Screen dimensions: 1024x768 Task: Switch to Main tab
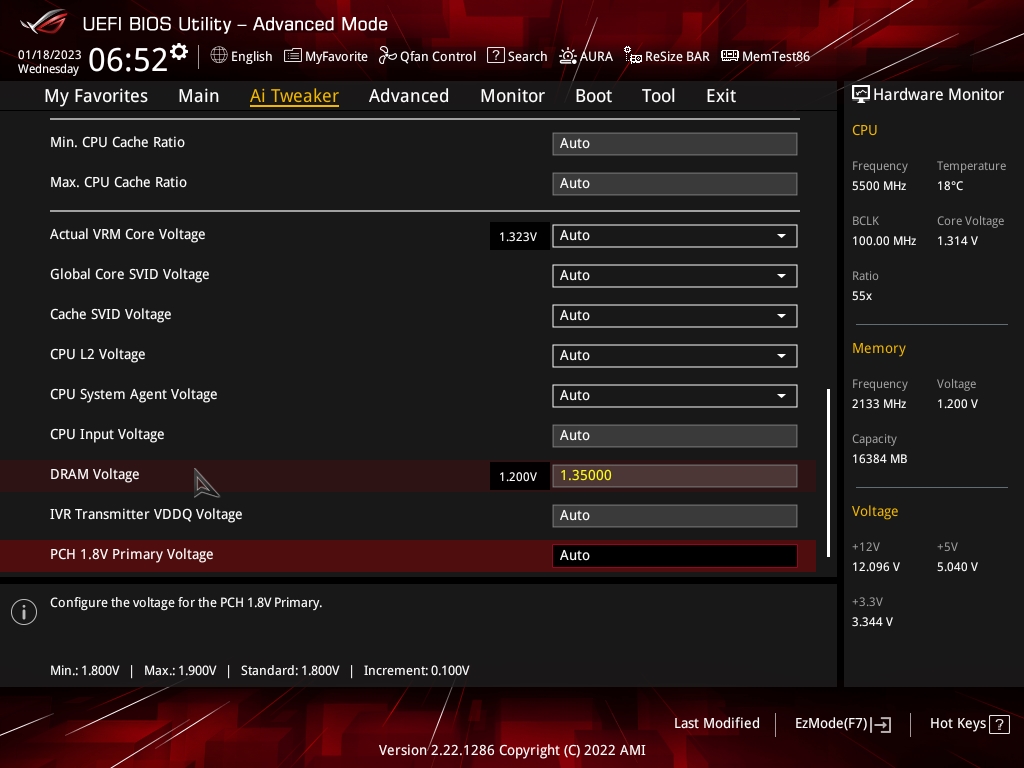[199, 96]
